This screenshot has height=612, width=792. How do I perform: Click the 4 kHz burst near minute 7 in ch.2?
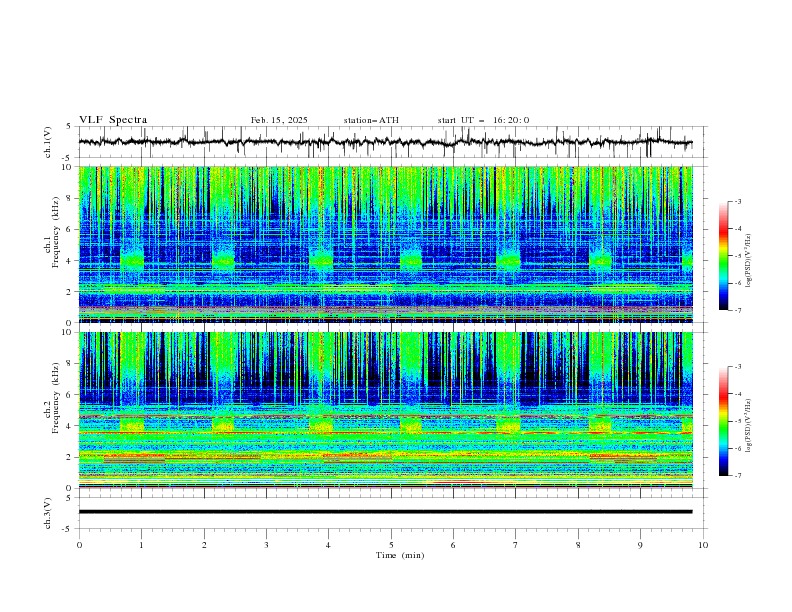[x=508, y=425]
